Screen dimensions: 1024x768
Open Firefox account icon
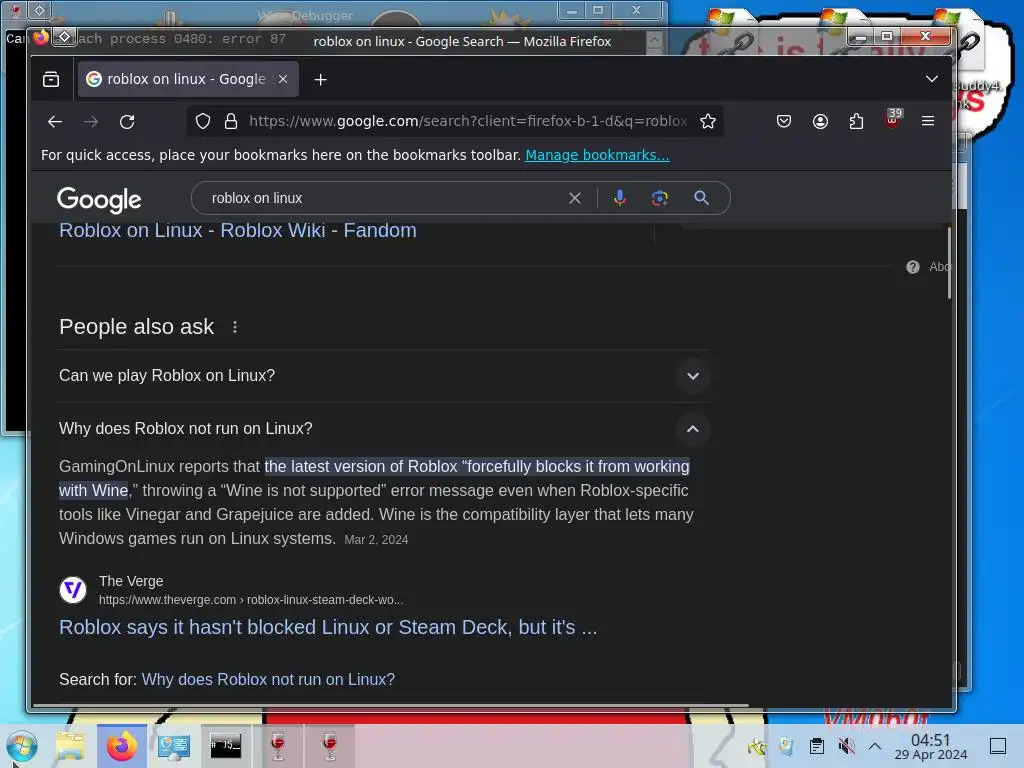820,121
